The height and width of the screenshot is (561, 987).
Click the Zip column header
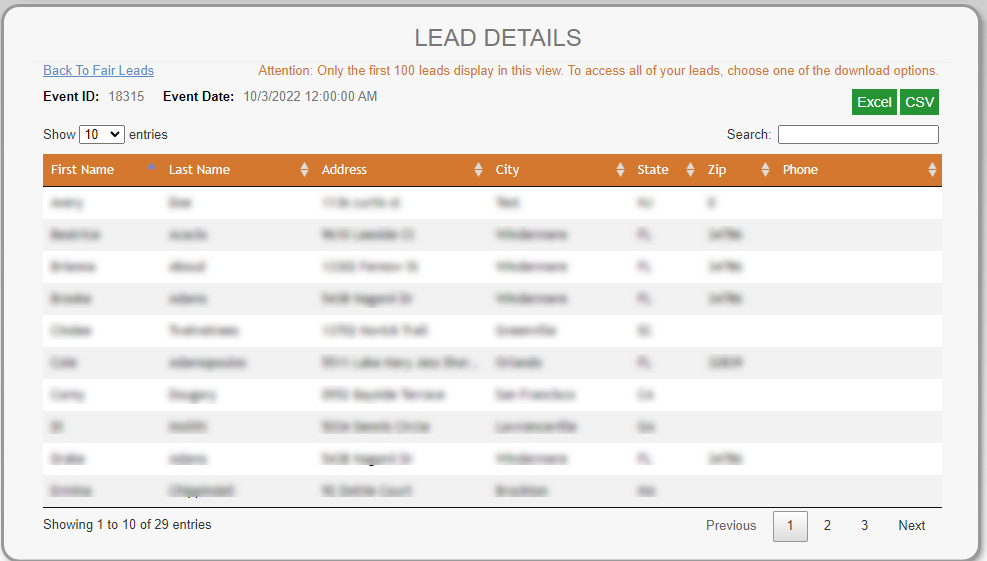click(x=737, y=169)
